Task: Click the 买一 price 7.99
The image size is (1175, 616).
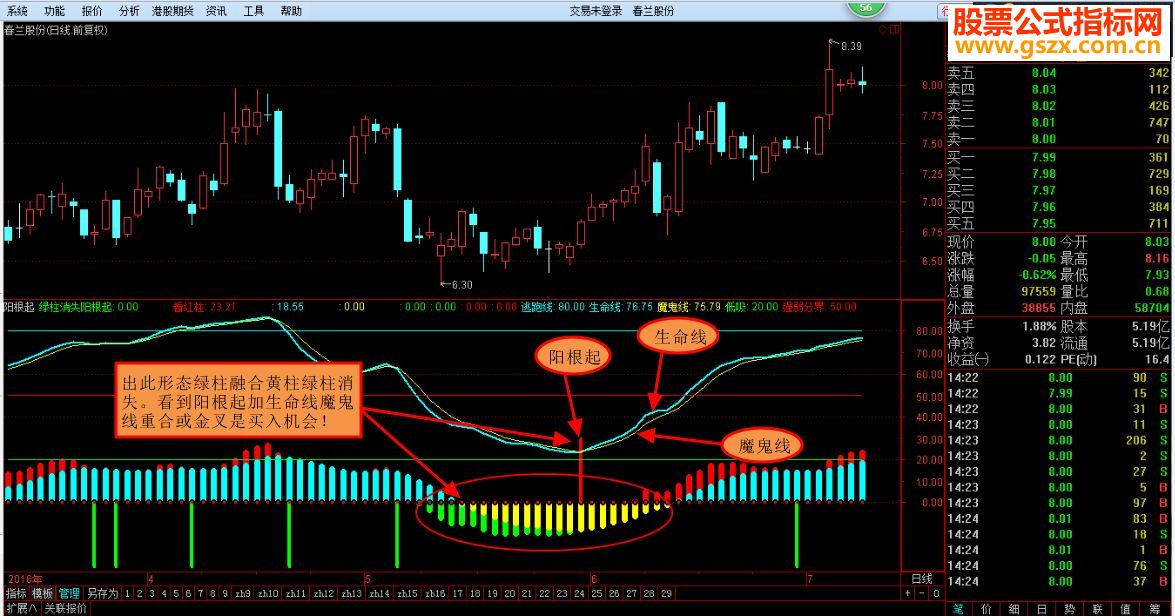Action: coord(1043,157)
